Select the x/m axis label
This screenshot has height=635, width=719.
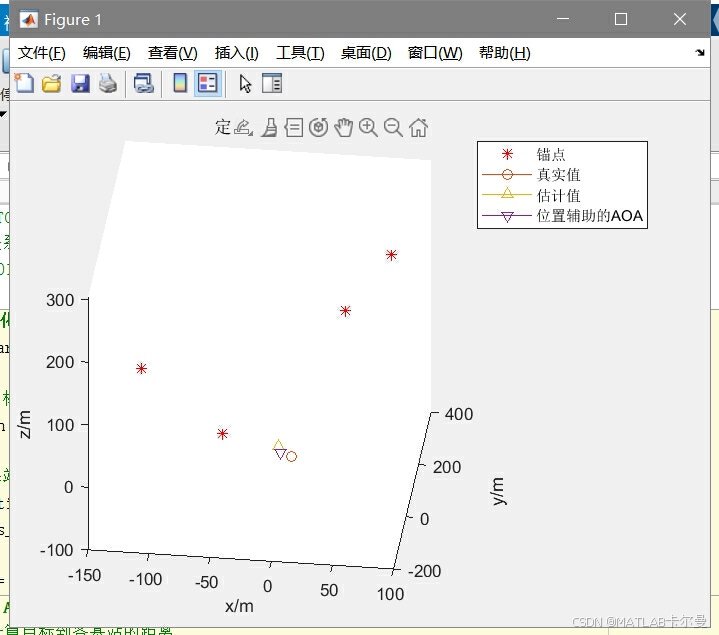(x=239, y=606)
